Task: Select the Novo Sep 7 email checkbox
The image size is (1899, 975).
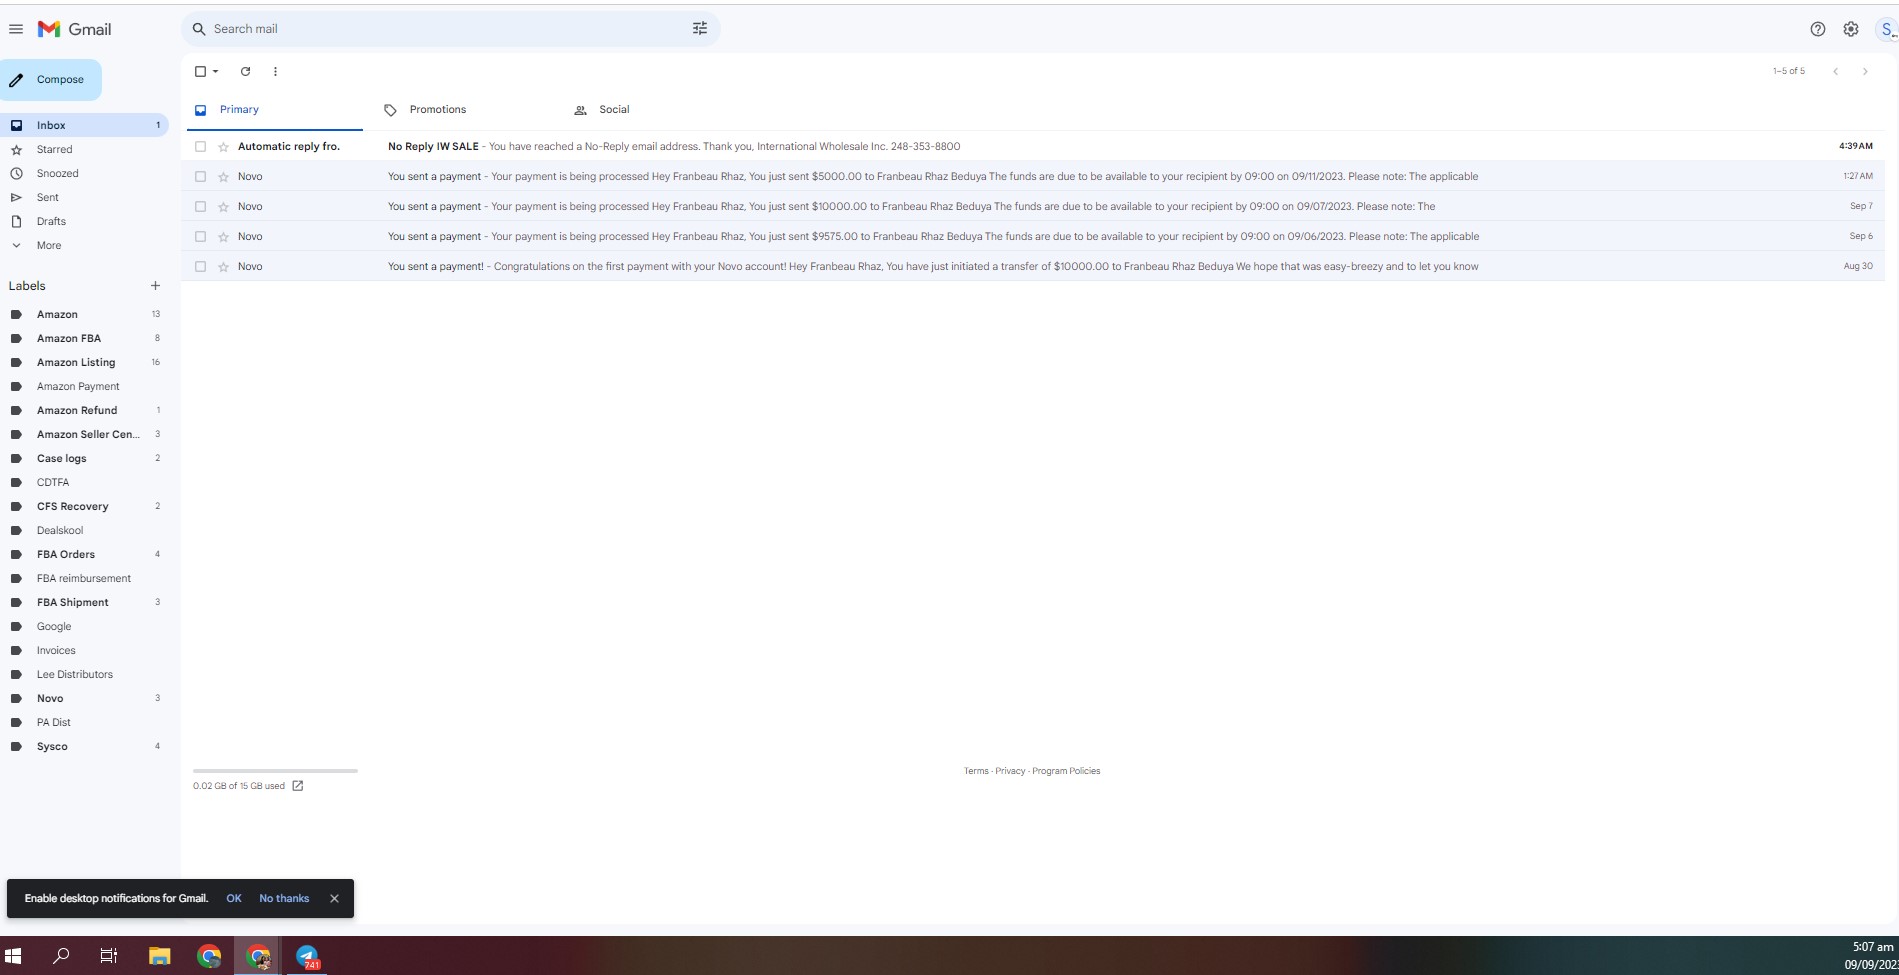Action: pyautogui.click(x=200, y=207)
